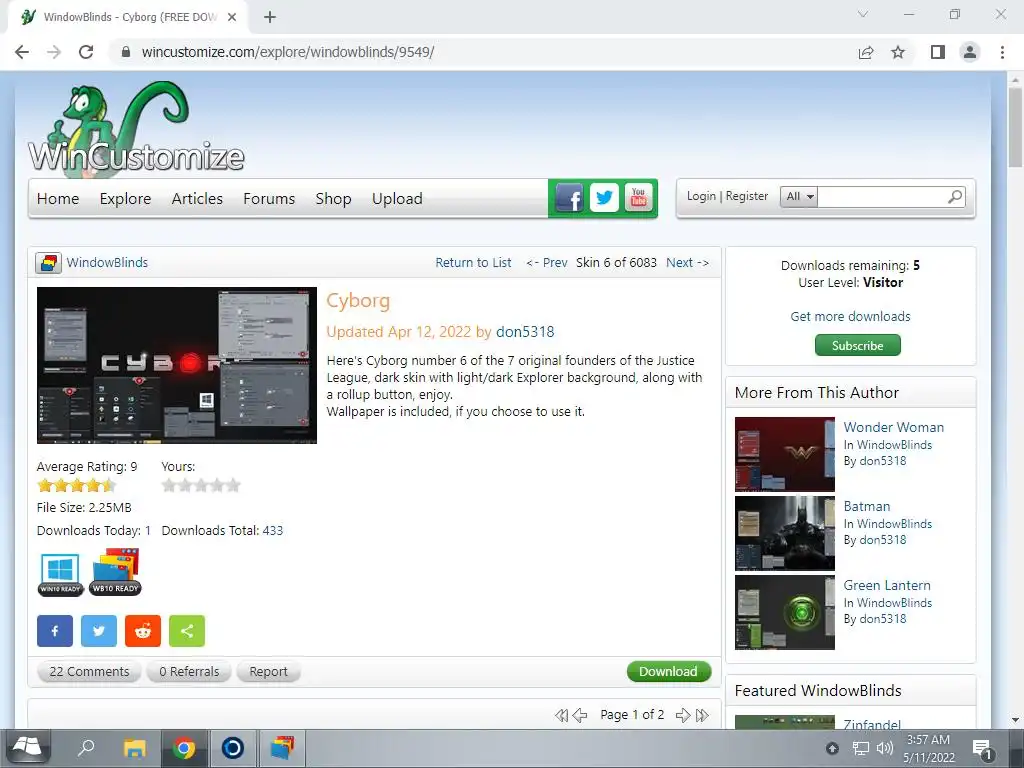Screen dimensions: 1024x768
Task: Click the volume icon in system tray
Action: (885, 748)
